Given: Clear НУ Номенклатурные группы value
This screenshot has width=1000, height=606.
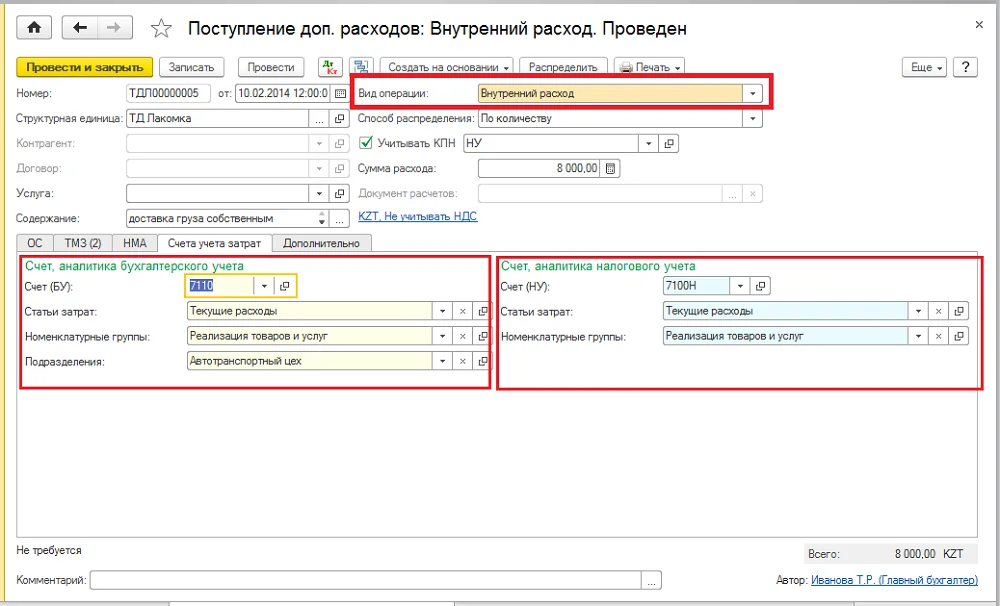Looking at the screenshot, I should (938, 336).
